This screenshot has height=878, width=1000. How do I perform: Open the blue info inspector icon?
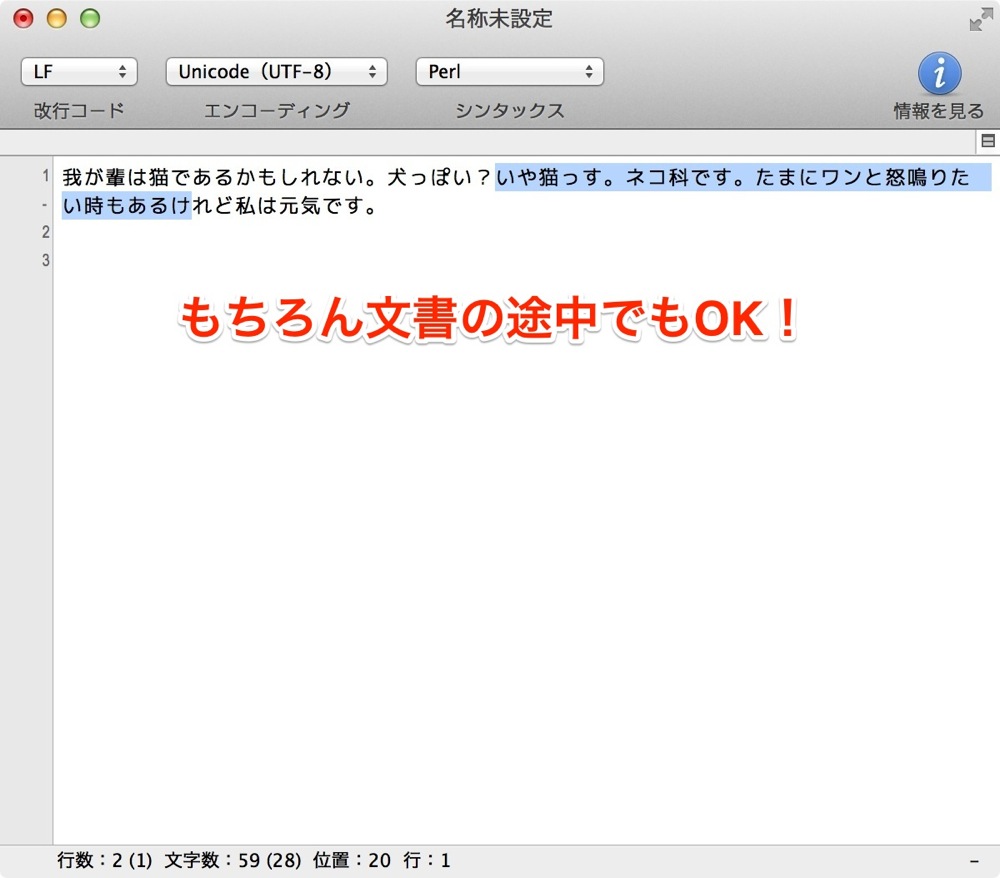(x=939, y=73)
